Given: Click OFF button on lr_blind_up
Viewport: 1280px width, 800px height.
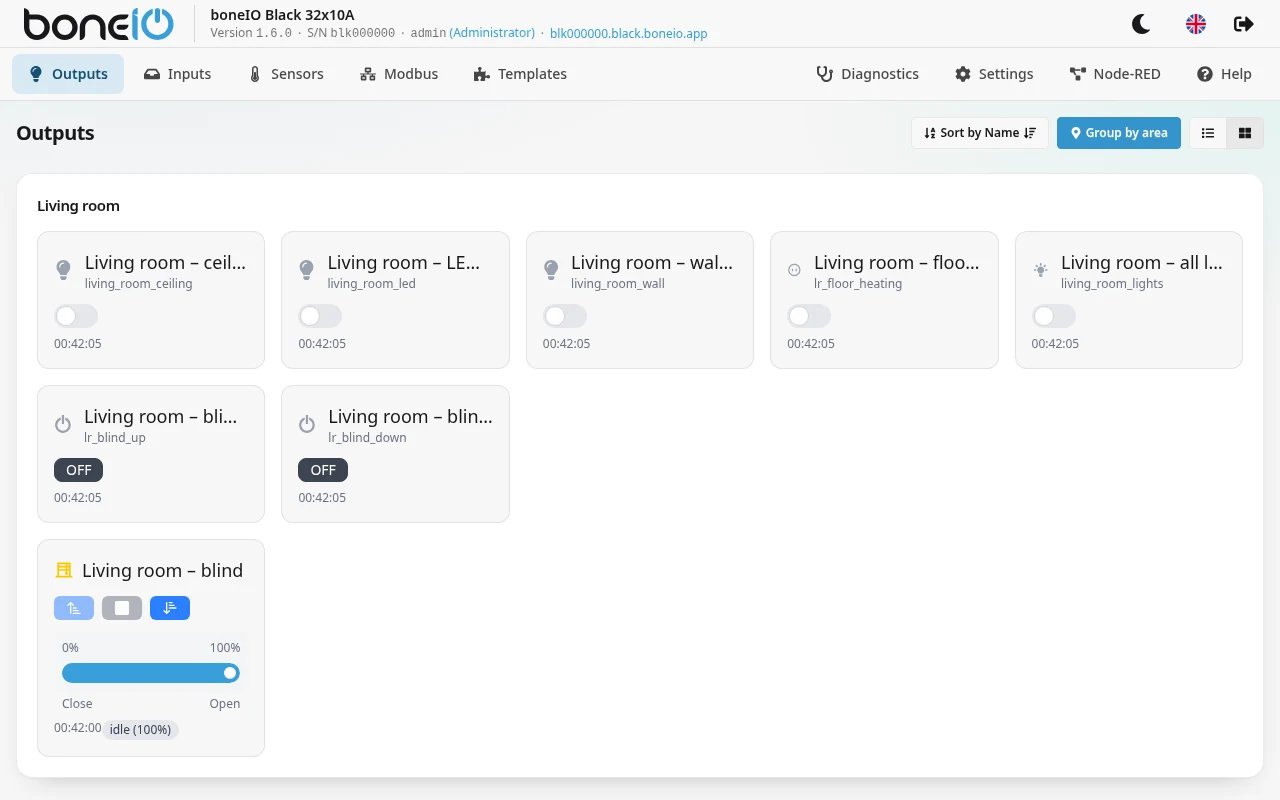Looking at the screenshot, I should click(x=79, y=470).
